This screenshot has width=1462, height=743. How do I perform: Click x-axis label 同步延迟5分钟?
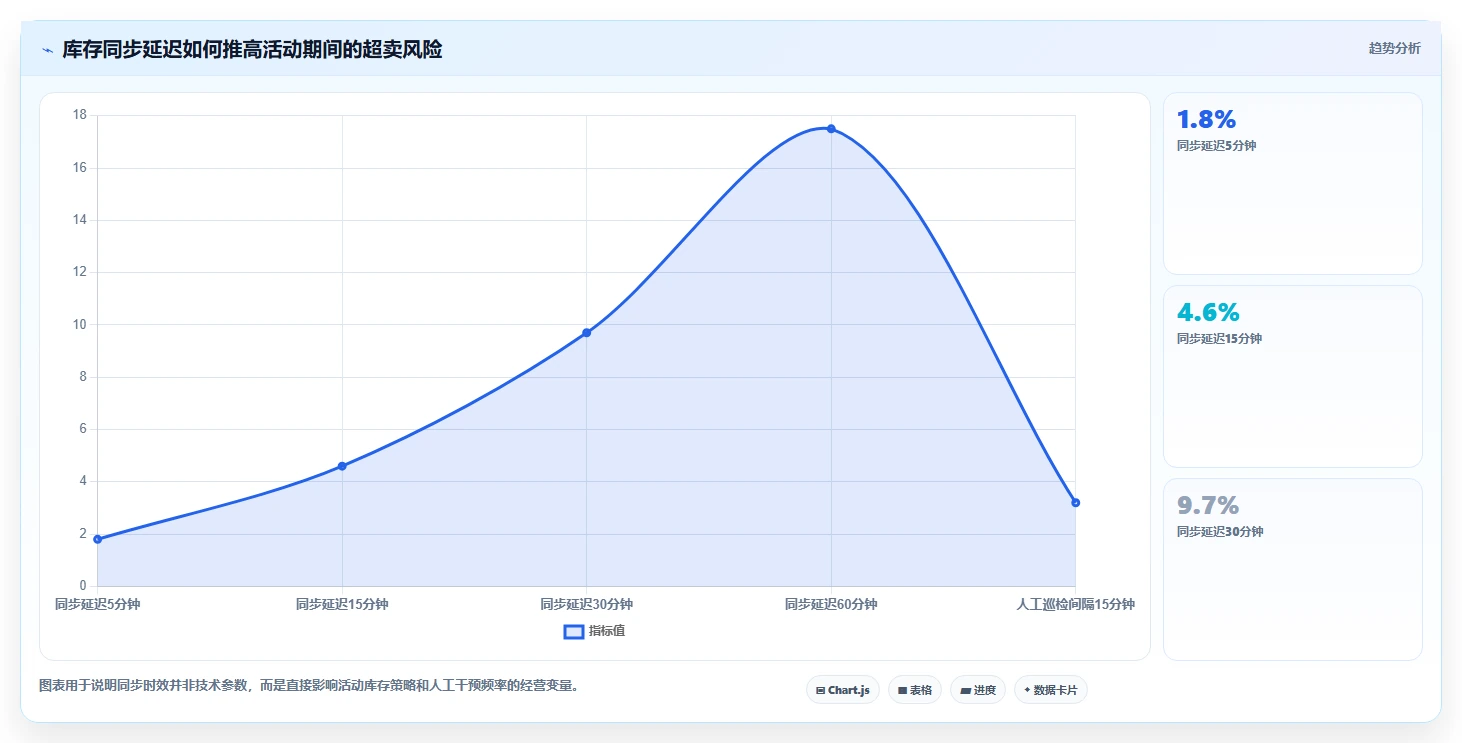click(x=98, y=604)
